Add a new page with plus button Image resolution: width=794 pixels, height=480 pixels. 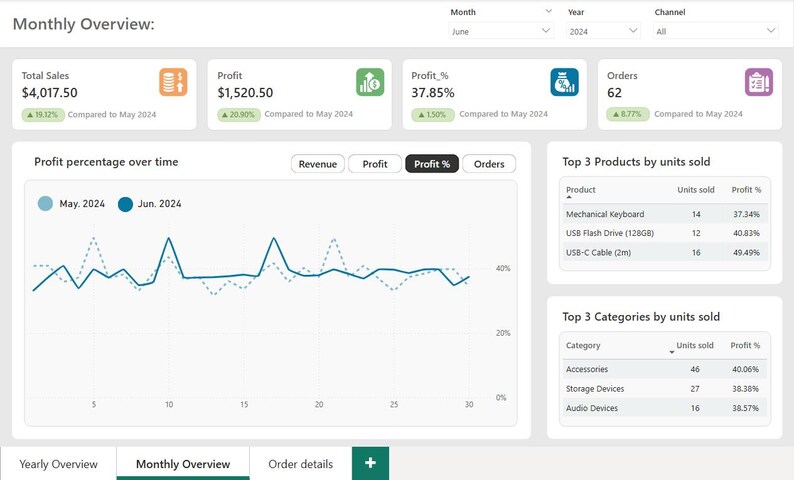click(370, 463)
